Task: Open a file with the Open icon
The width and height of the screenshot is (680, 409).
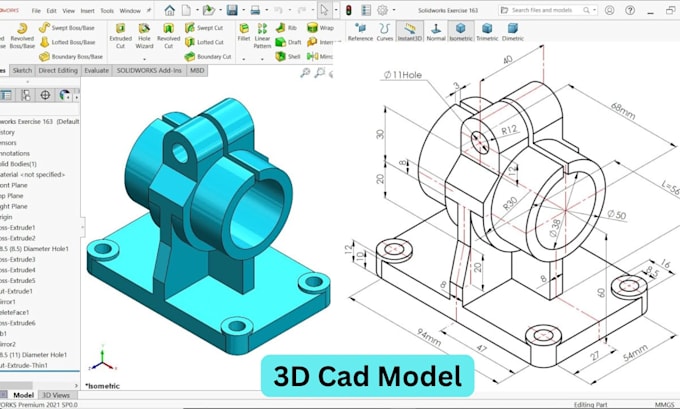Action: pos(209,10)
